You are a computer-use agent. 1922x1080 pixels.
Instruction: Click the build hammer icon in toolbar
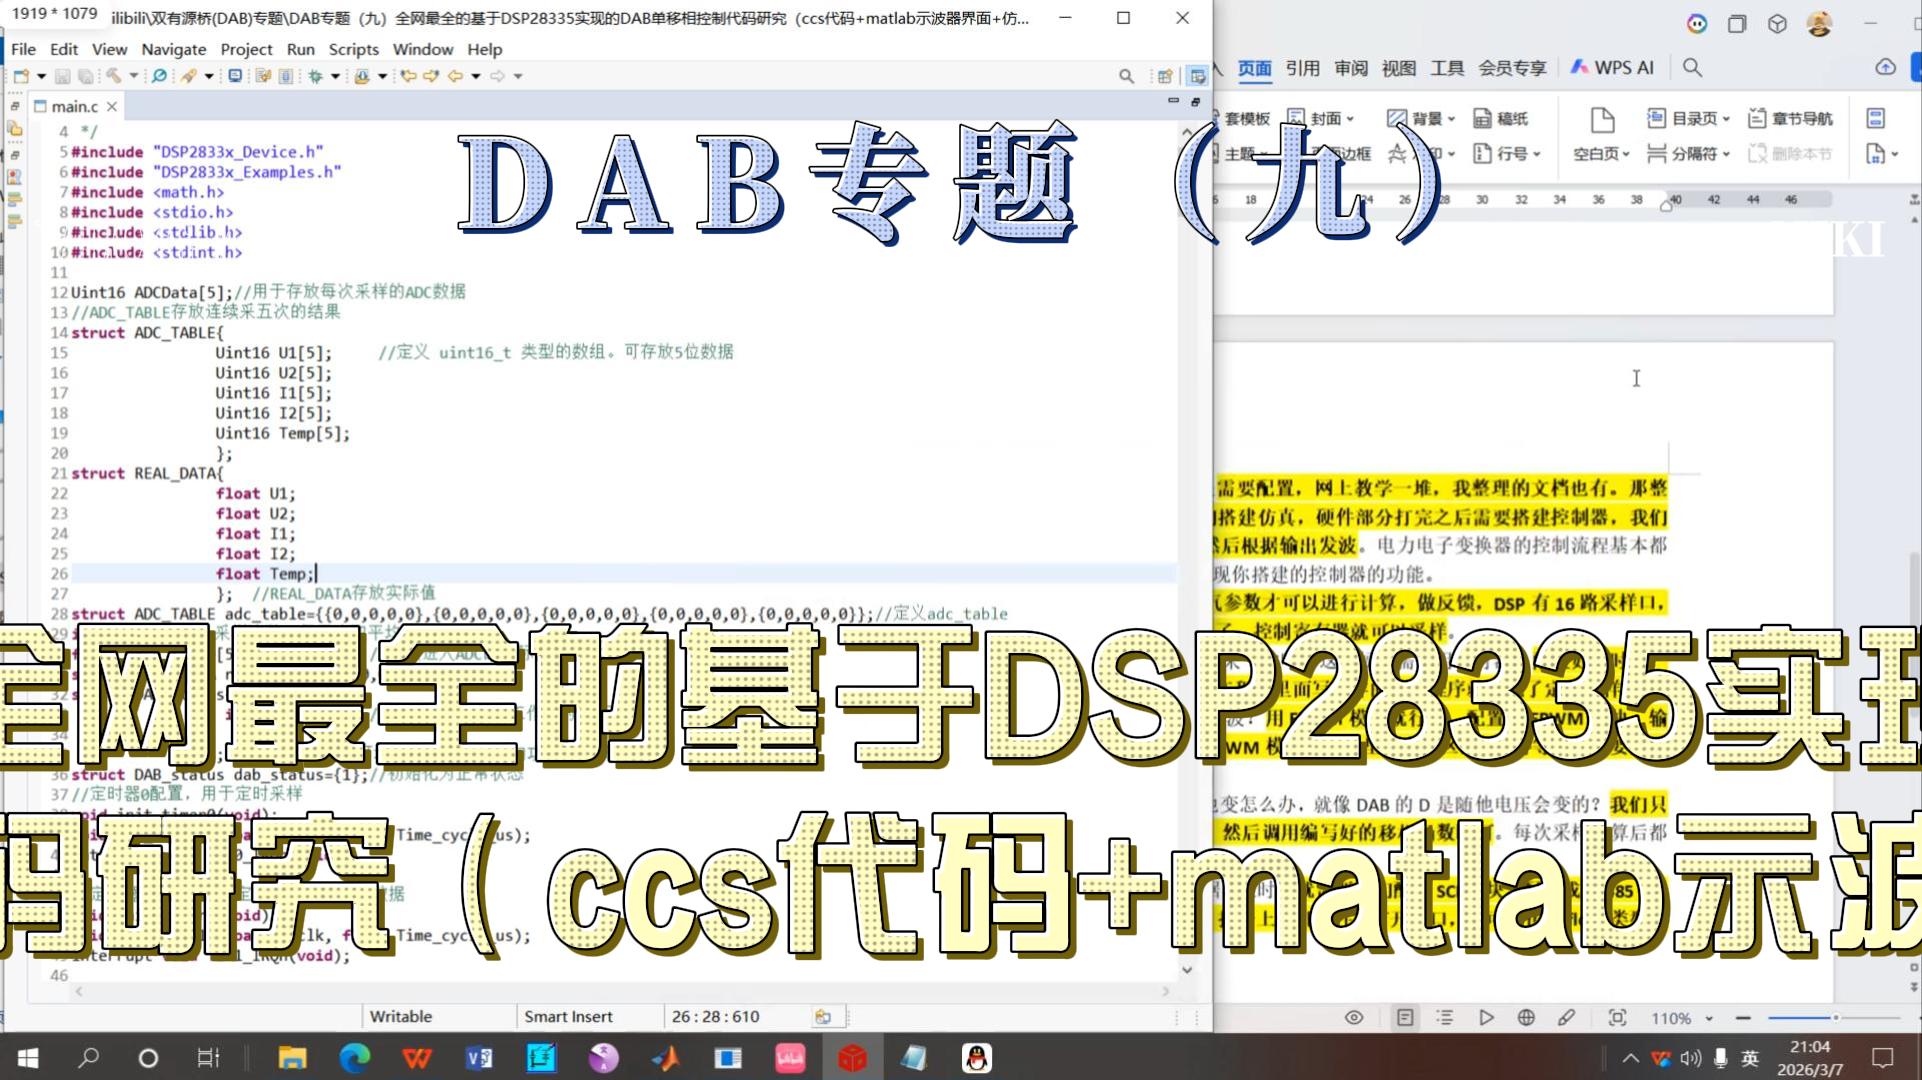coord(113,76)
